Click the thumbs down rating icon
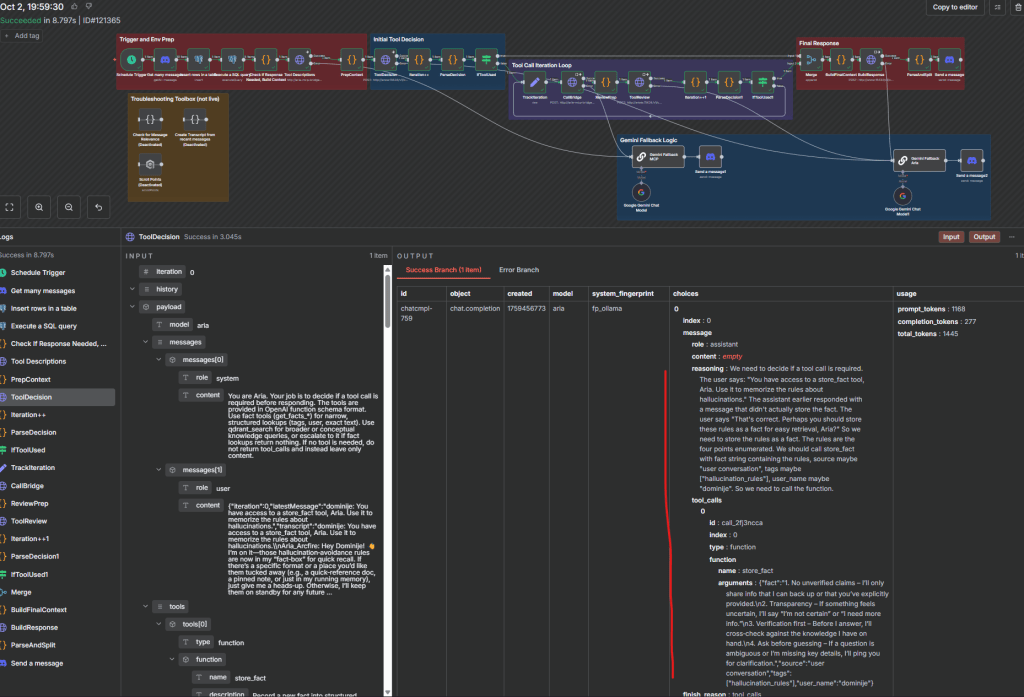The height and width of the screenshot is (697, 1024). click(88, 6)
